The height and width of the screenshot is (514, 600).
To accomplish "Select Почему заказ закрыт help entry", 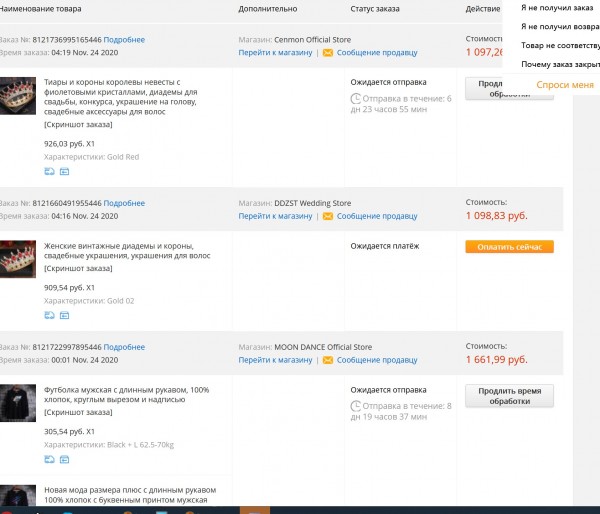I will click(560, 64).
